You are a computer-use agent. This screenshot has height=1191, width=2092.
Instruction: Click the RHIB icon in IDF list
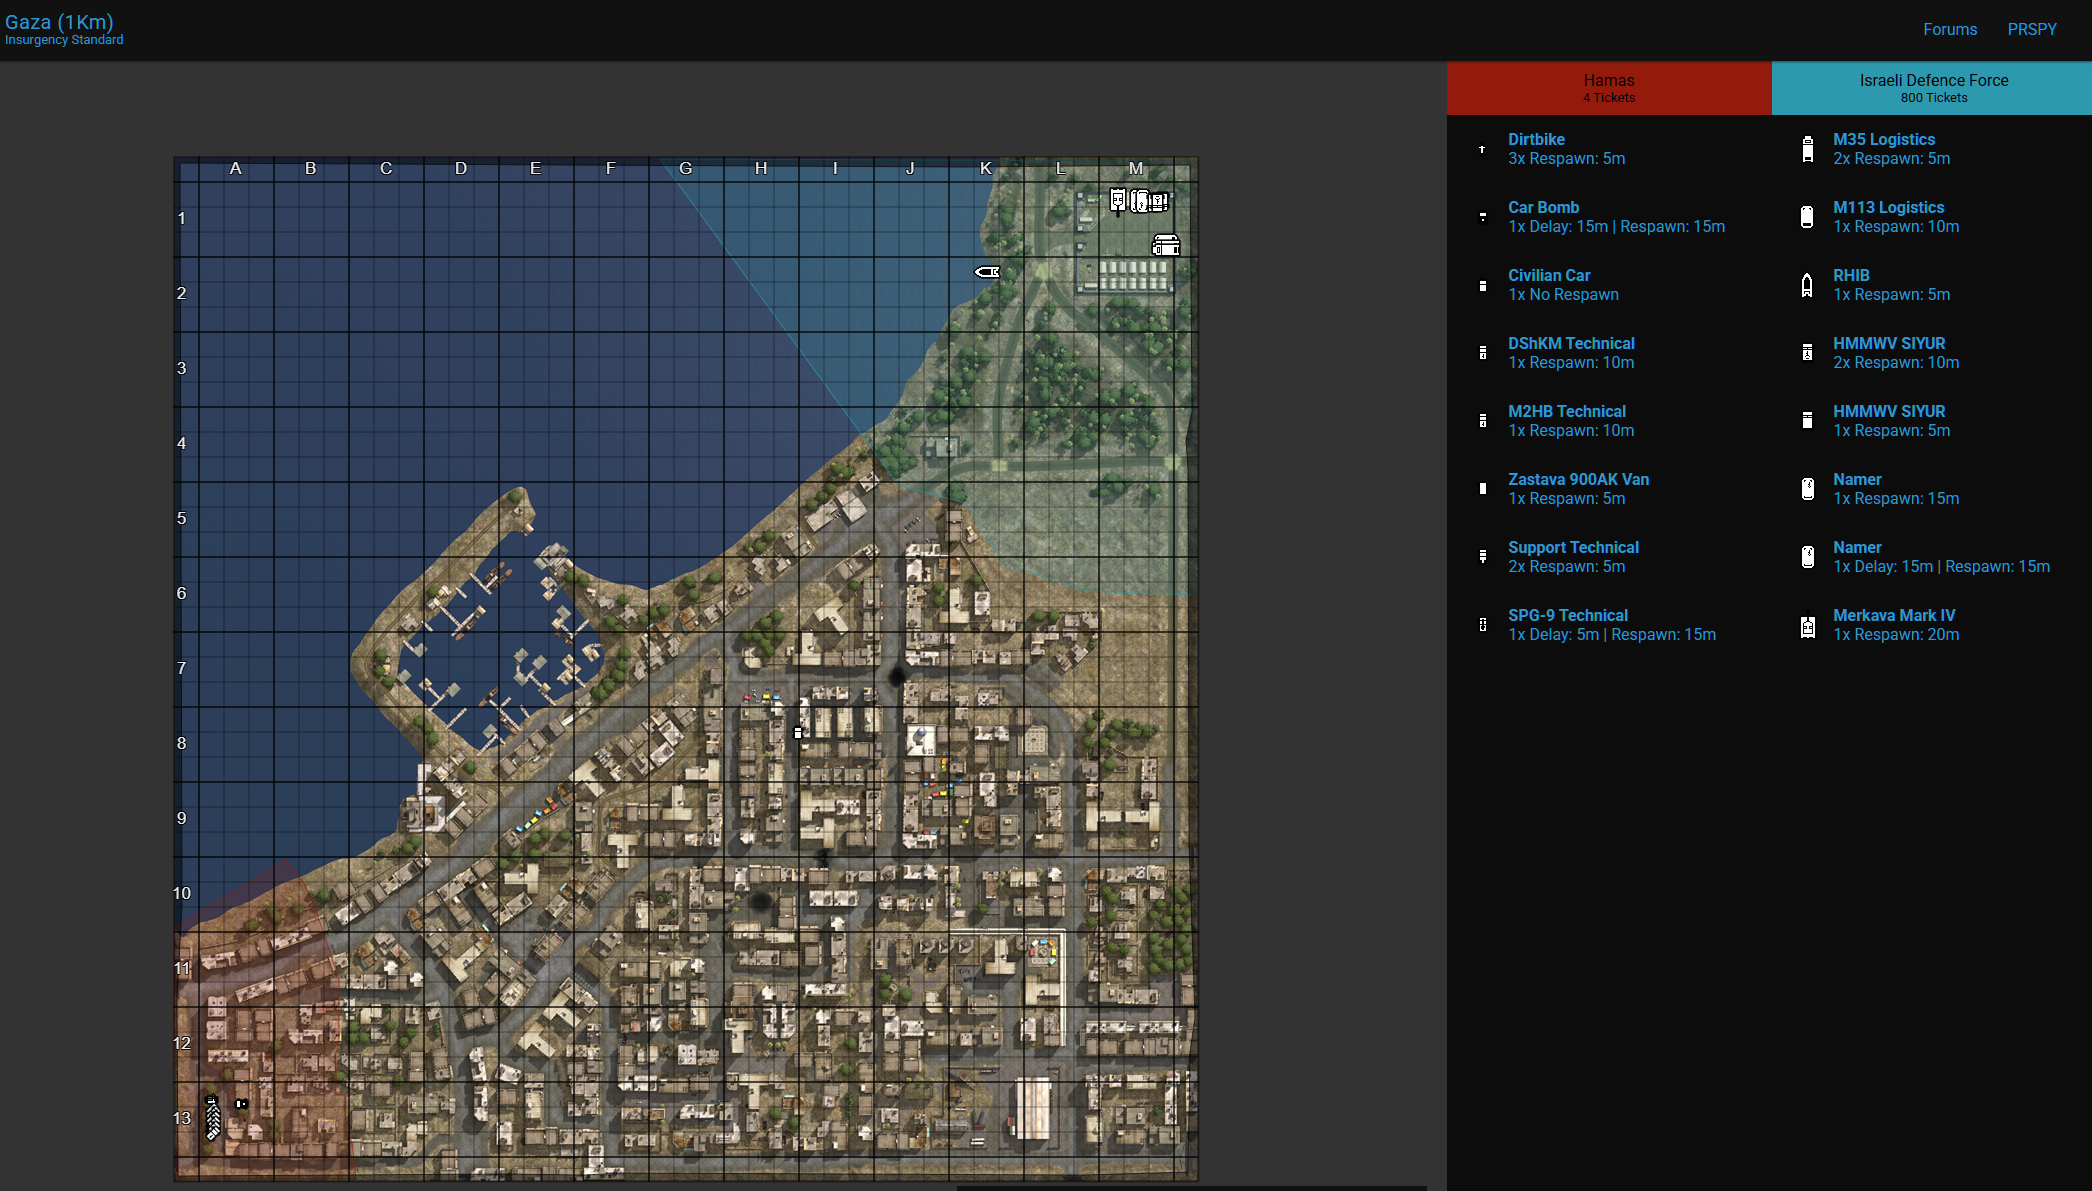tap(1807, 286)
